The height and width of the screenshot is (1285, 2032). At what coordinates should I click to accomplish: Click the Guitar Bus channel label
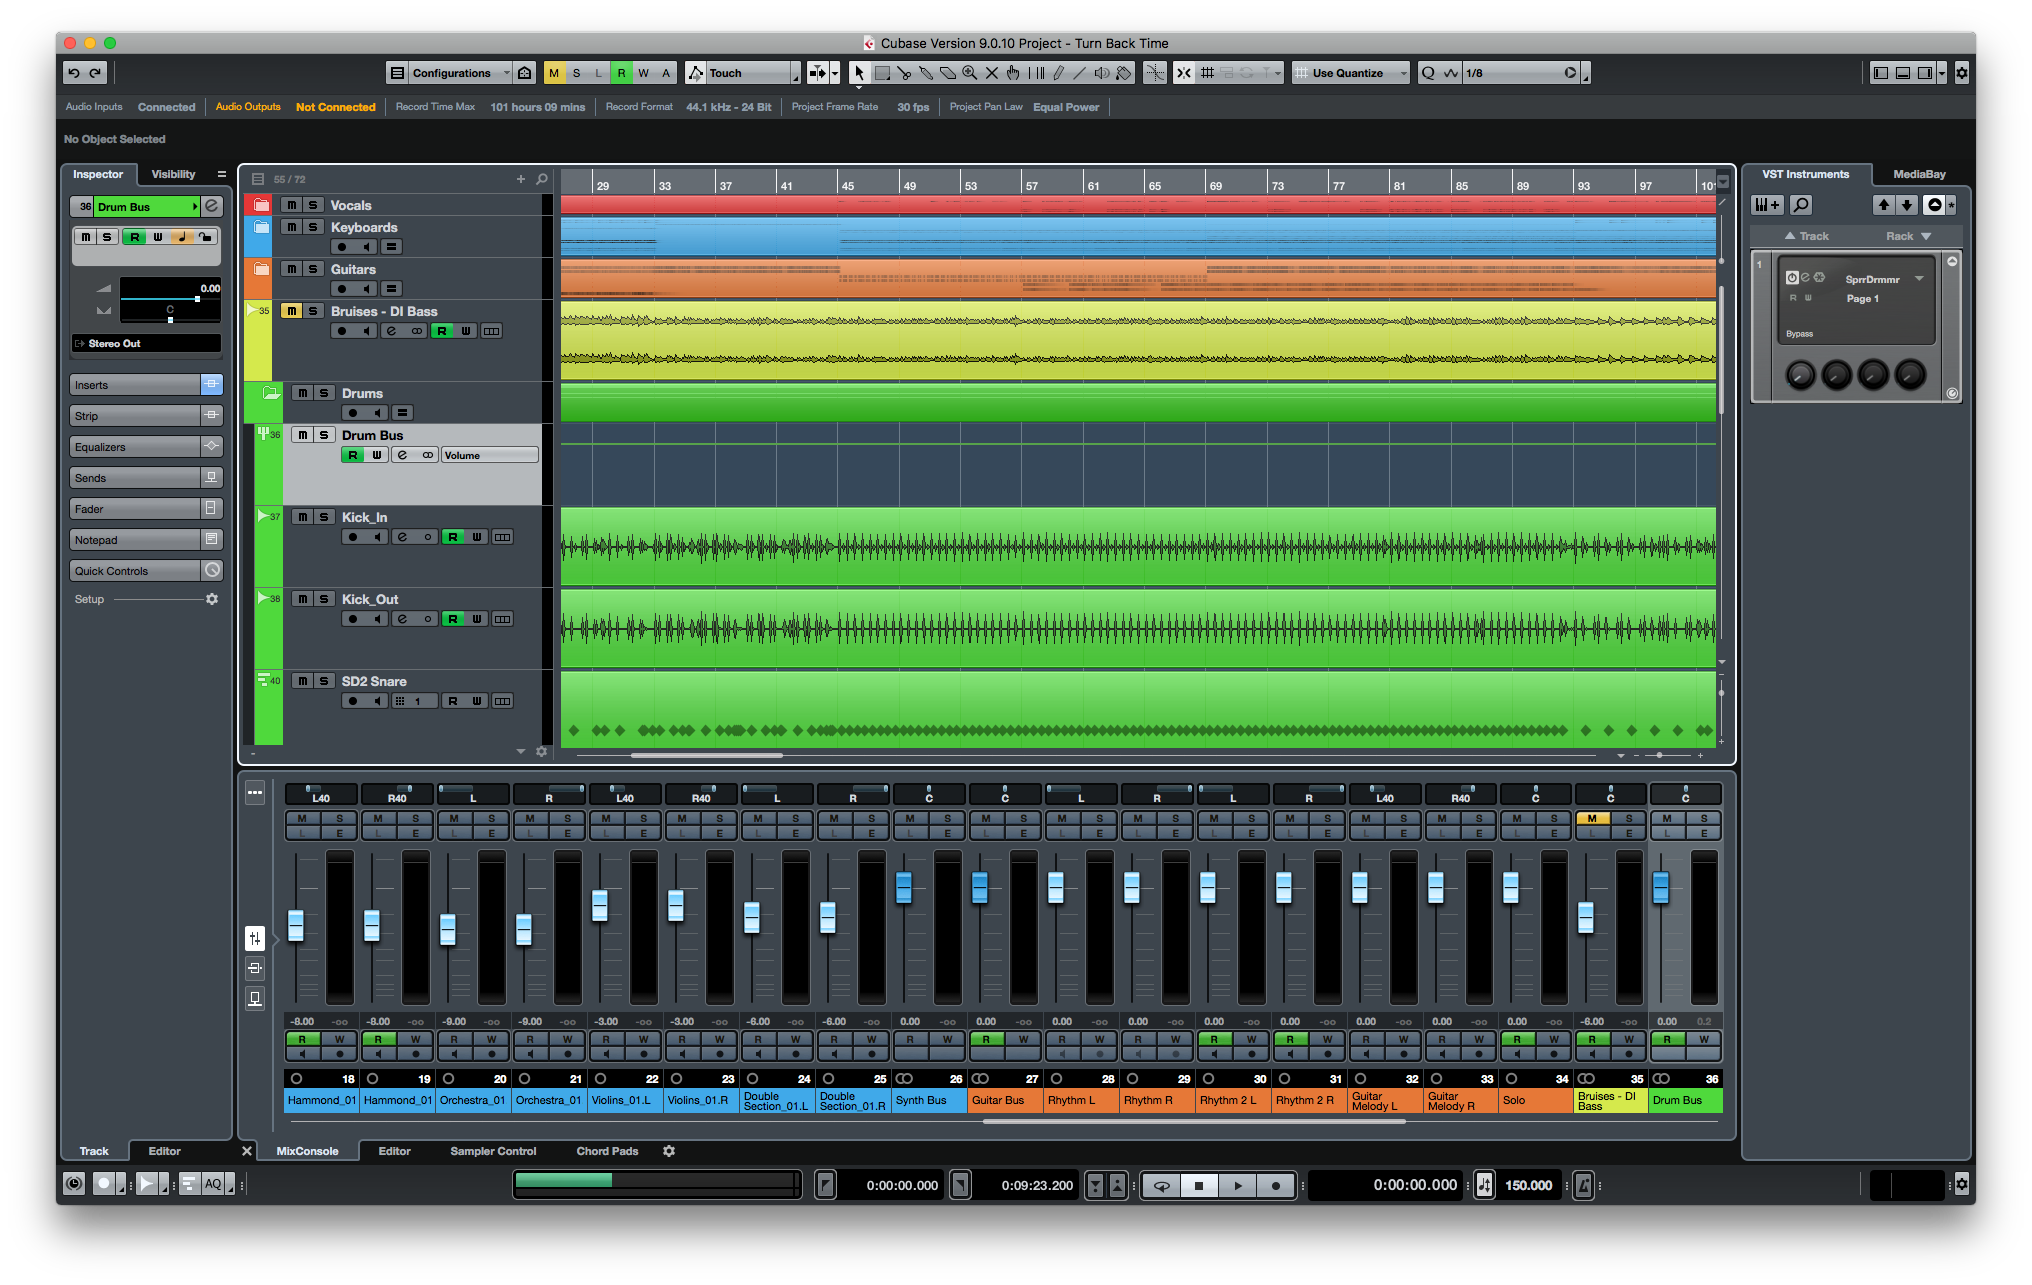click(1005, 1100)
